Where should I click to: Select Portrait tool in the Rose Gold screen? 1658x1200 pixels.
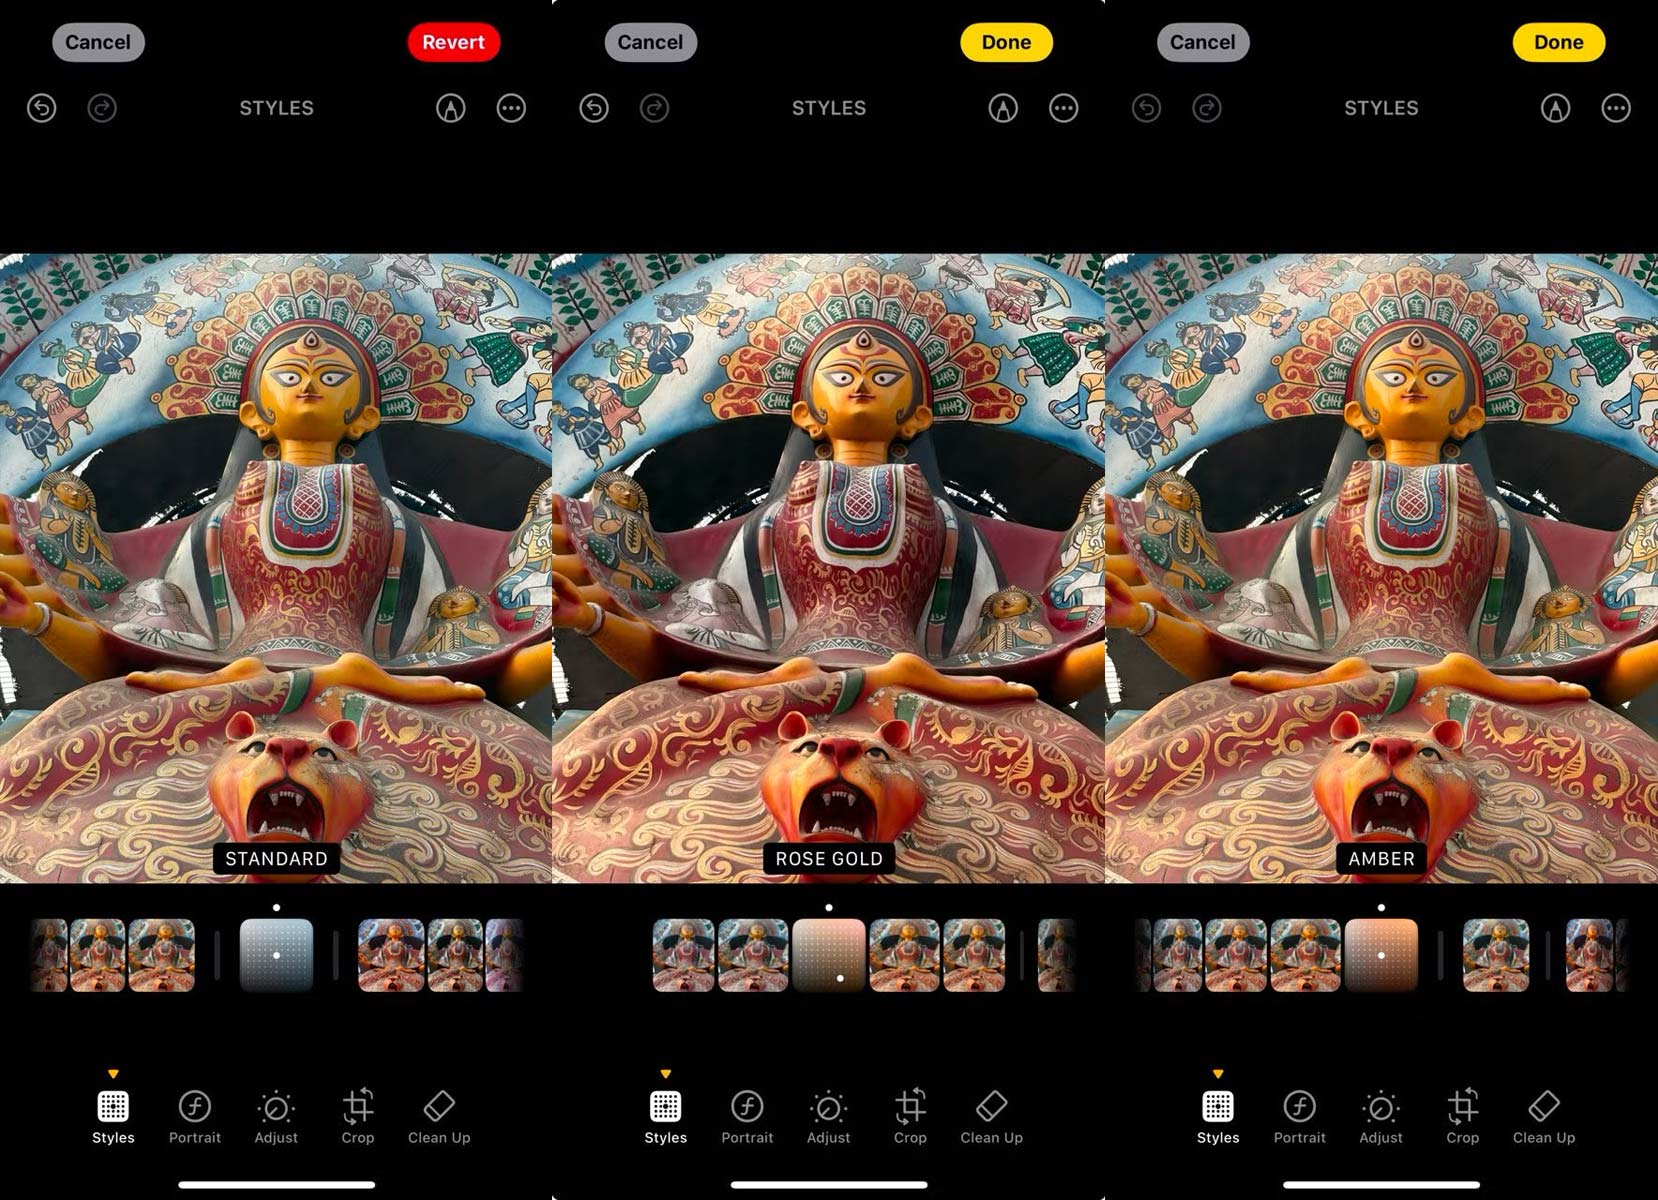(x=747, y=1116)
